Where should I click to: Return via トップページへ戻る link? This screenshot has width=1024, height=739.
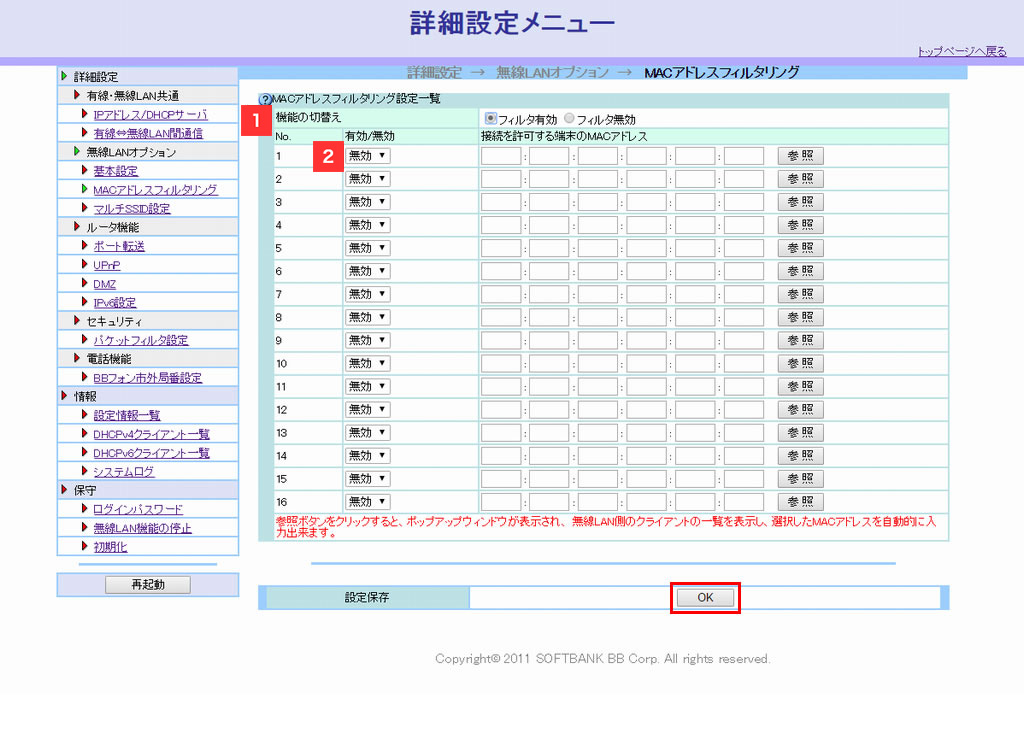962,51
